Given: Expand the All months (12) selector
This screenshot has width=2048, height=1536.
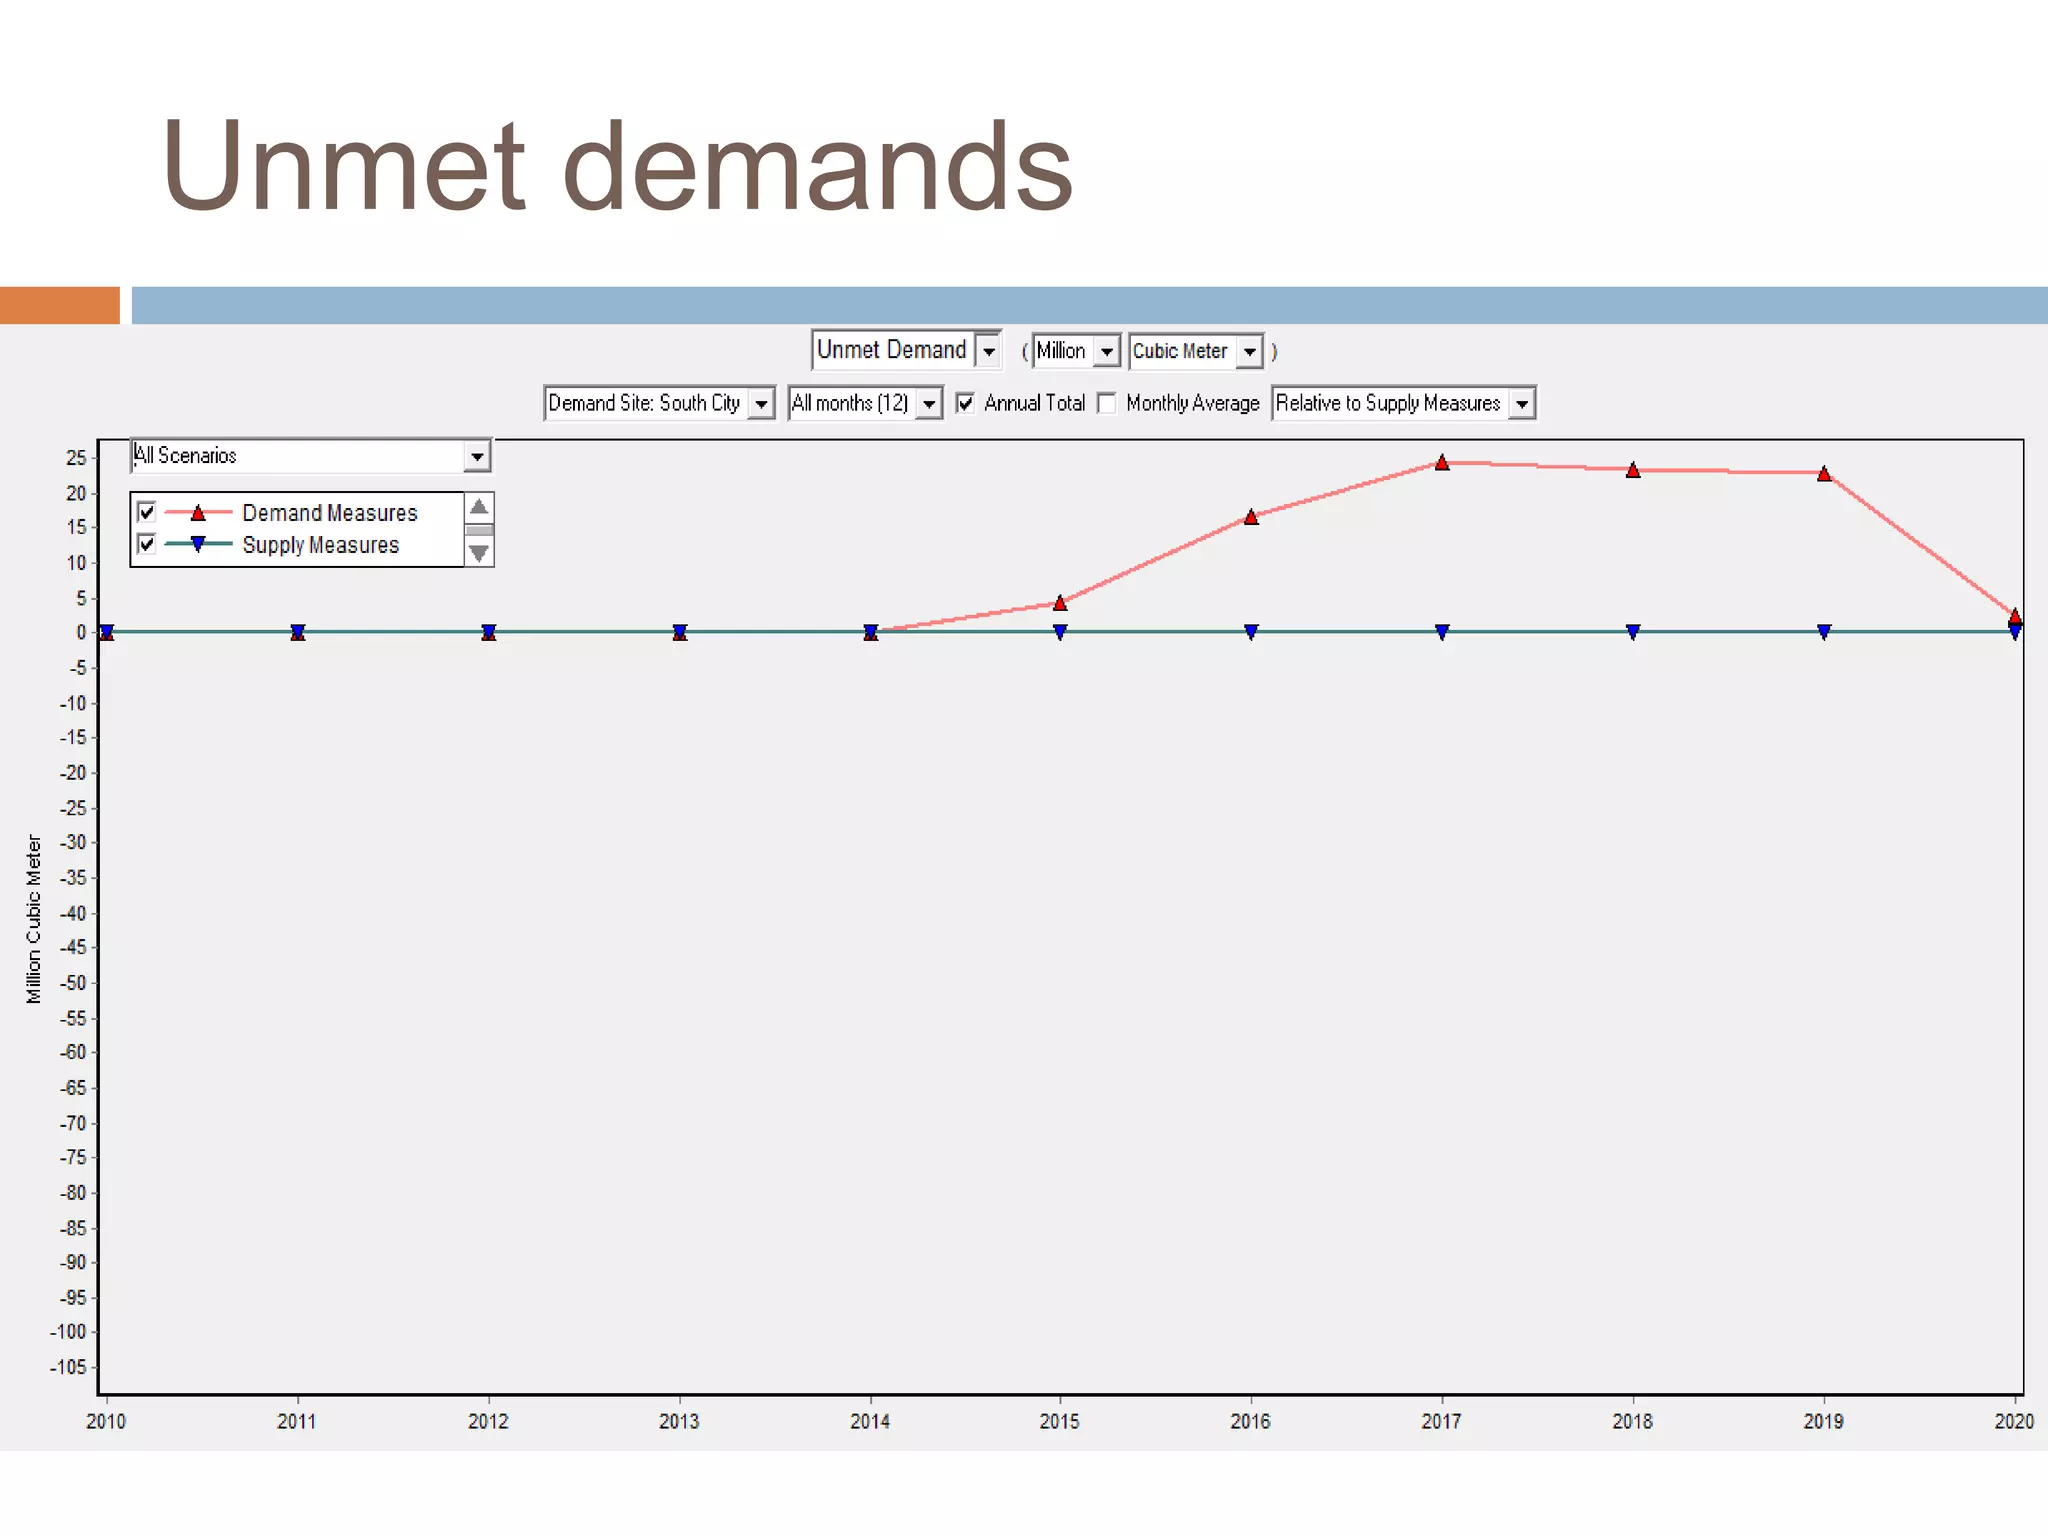Looking at the screenshot, I should click(x=929, y=404).
